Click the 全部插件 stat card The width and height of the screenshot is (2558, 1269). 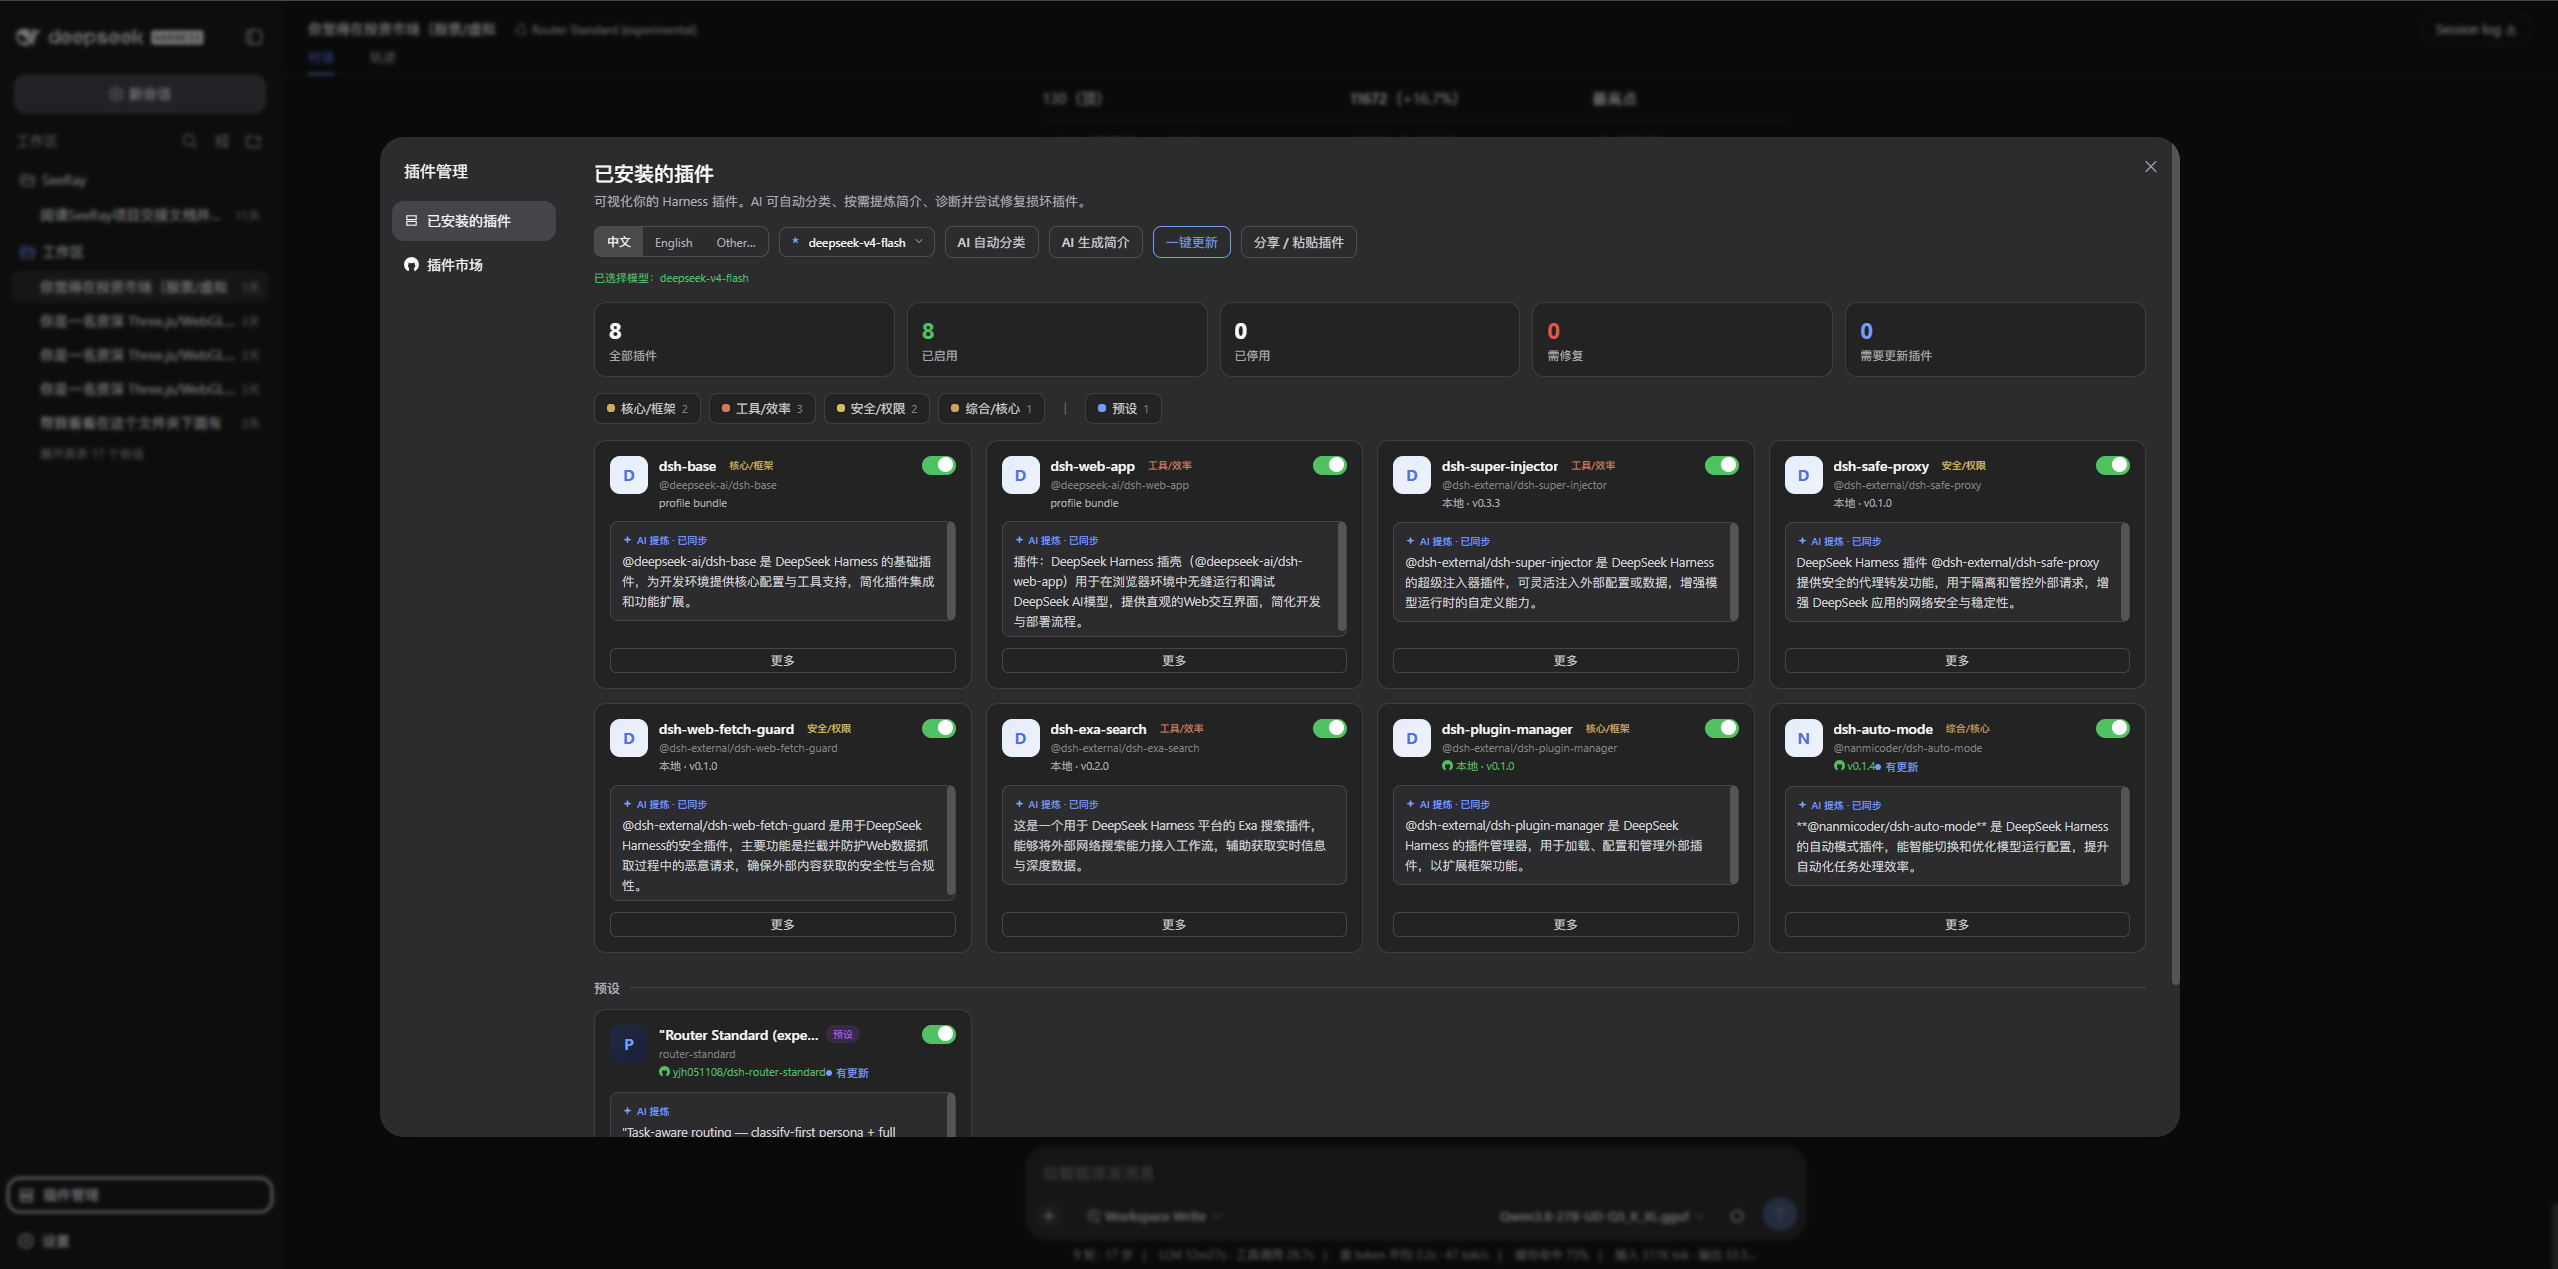744,340
